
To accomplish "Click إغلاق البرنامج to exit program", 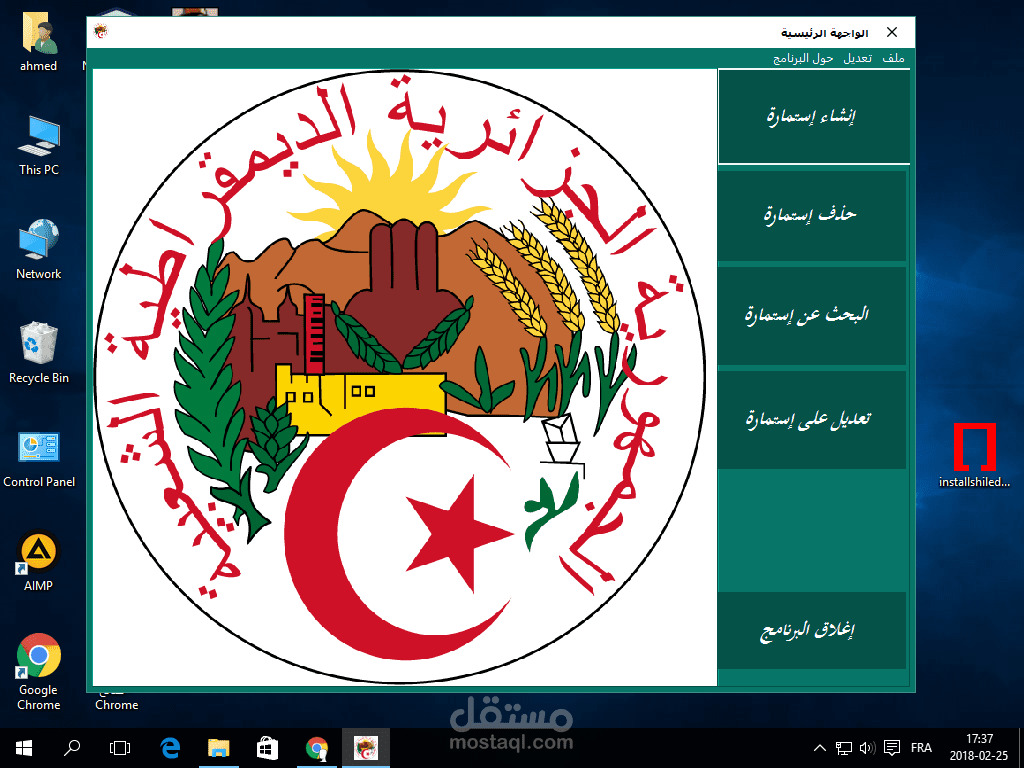I will 812,630.
